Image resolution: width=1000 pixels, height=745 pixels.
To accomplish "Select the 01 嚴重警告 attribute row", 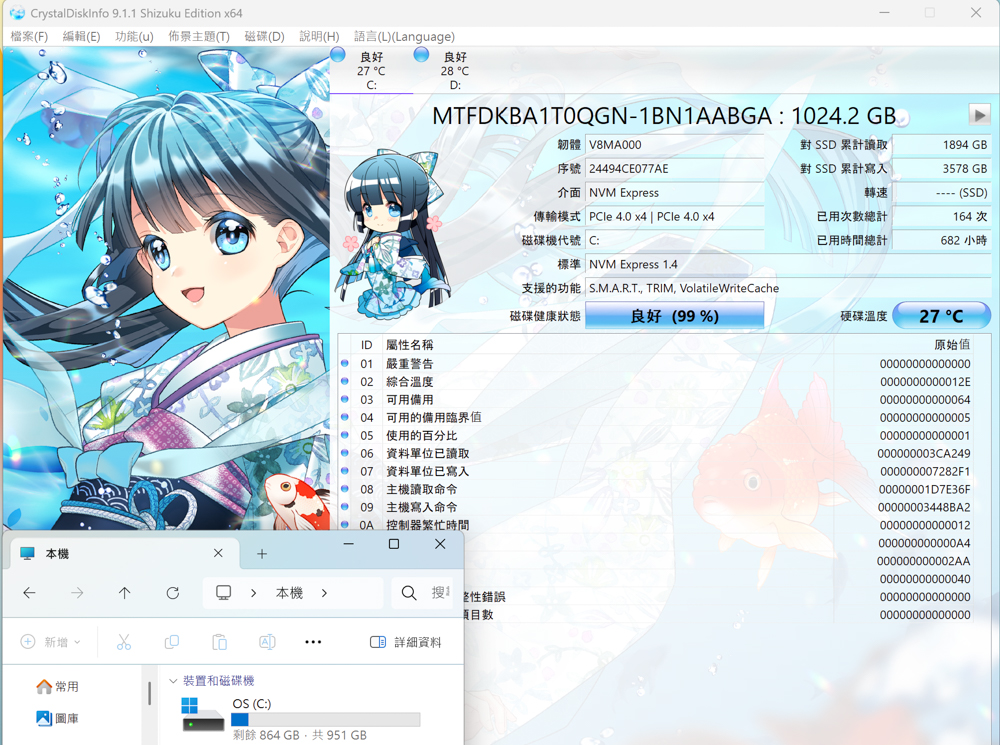I will click(x=656, y=364).
